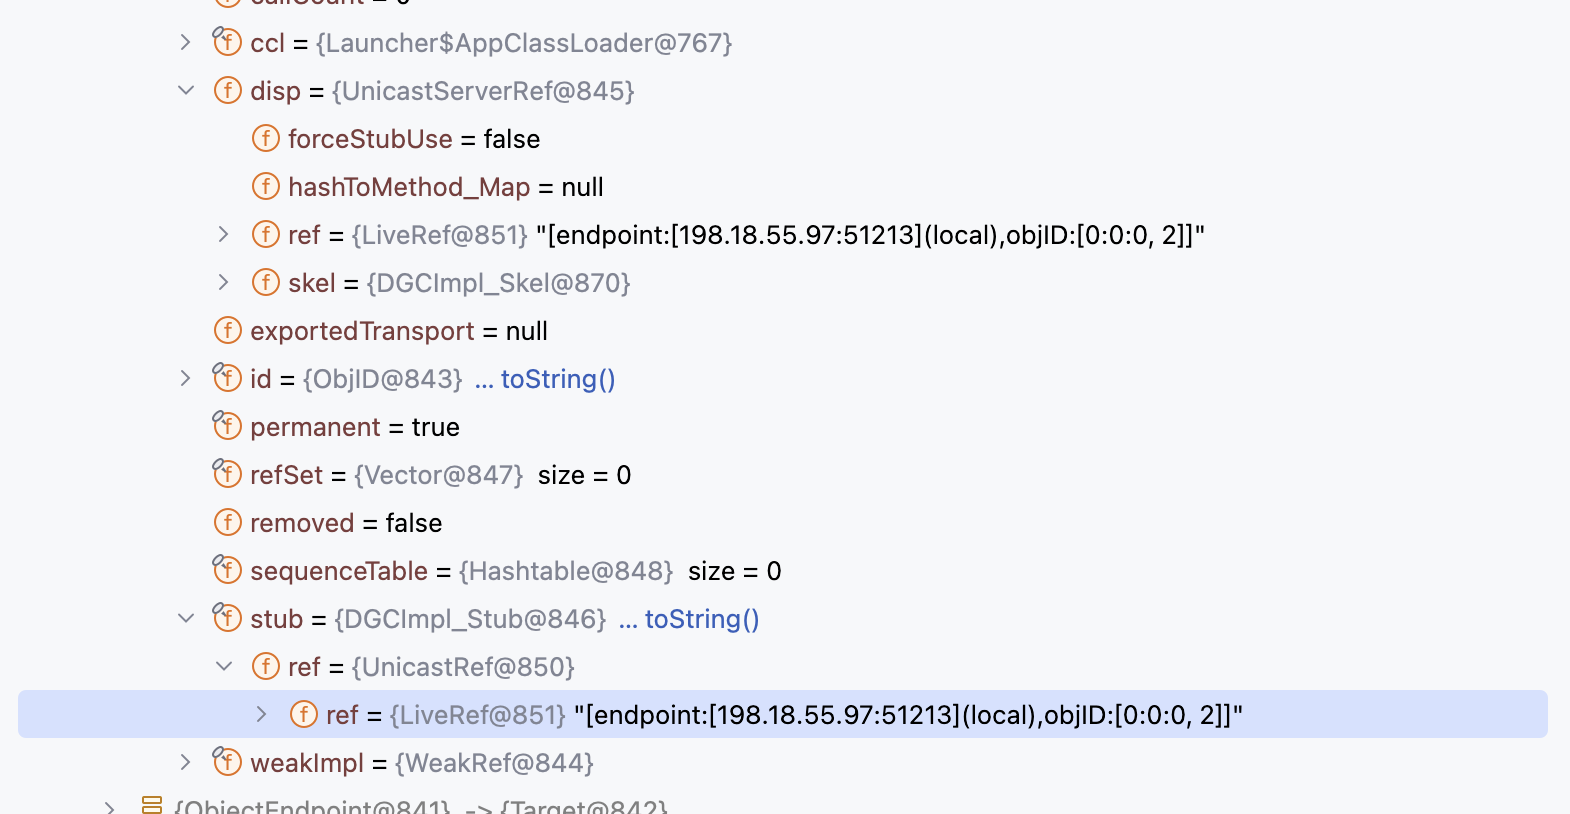
Task: Expand the skel DGCImpl_Skel node
Action: tap(224, 283)
